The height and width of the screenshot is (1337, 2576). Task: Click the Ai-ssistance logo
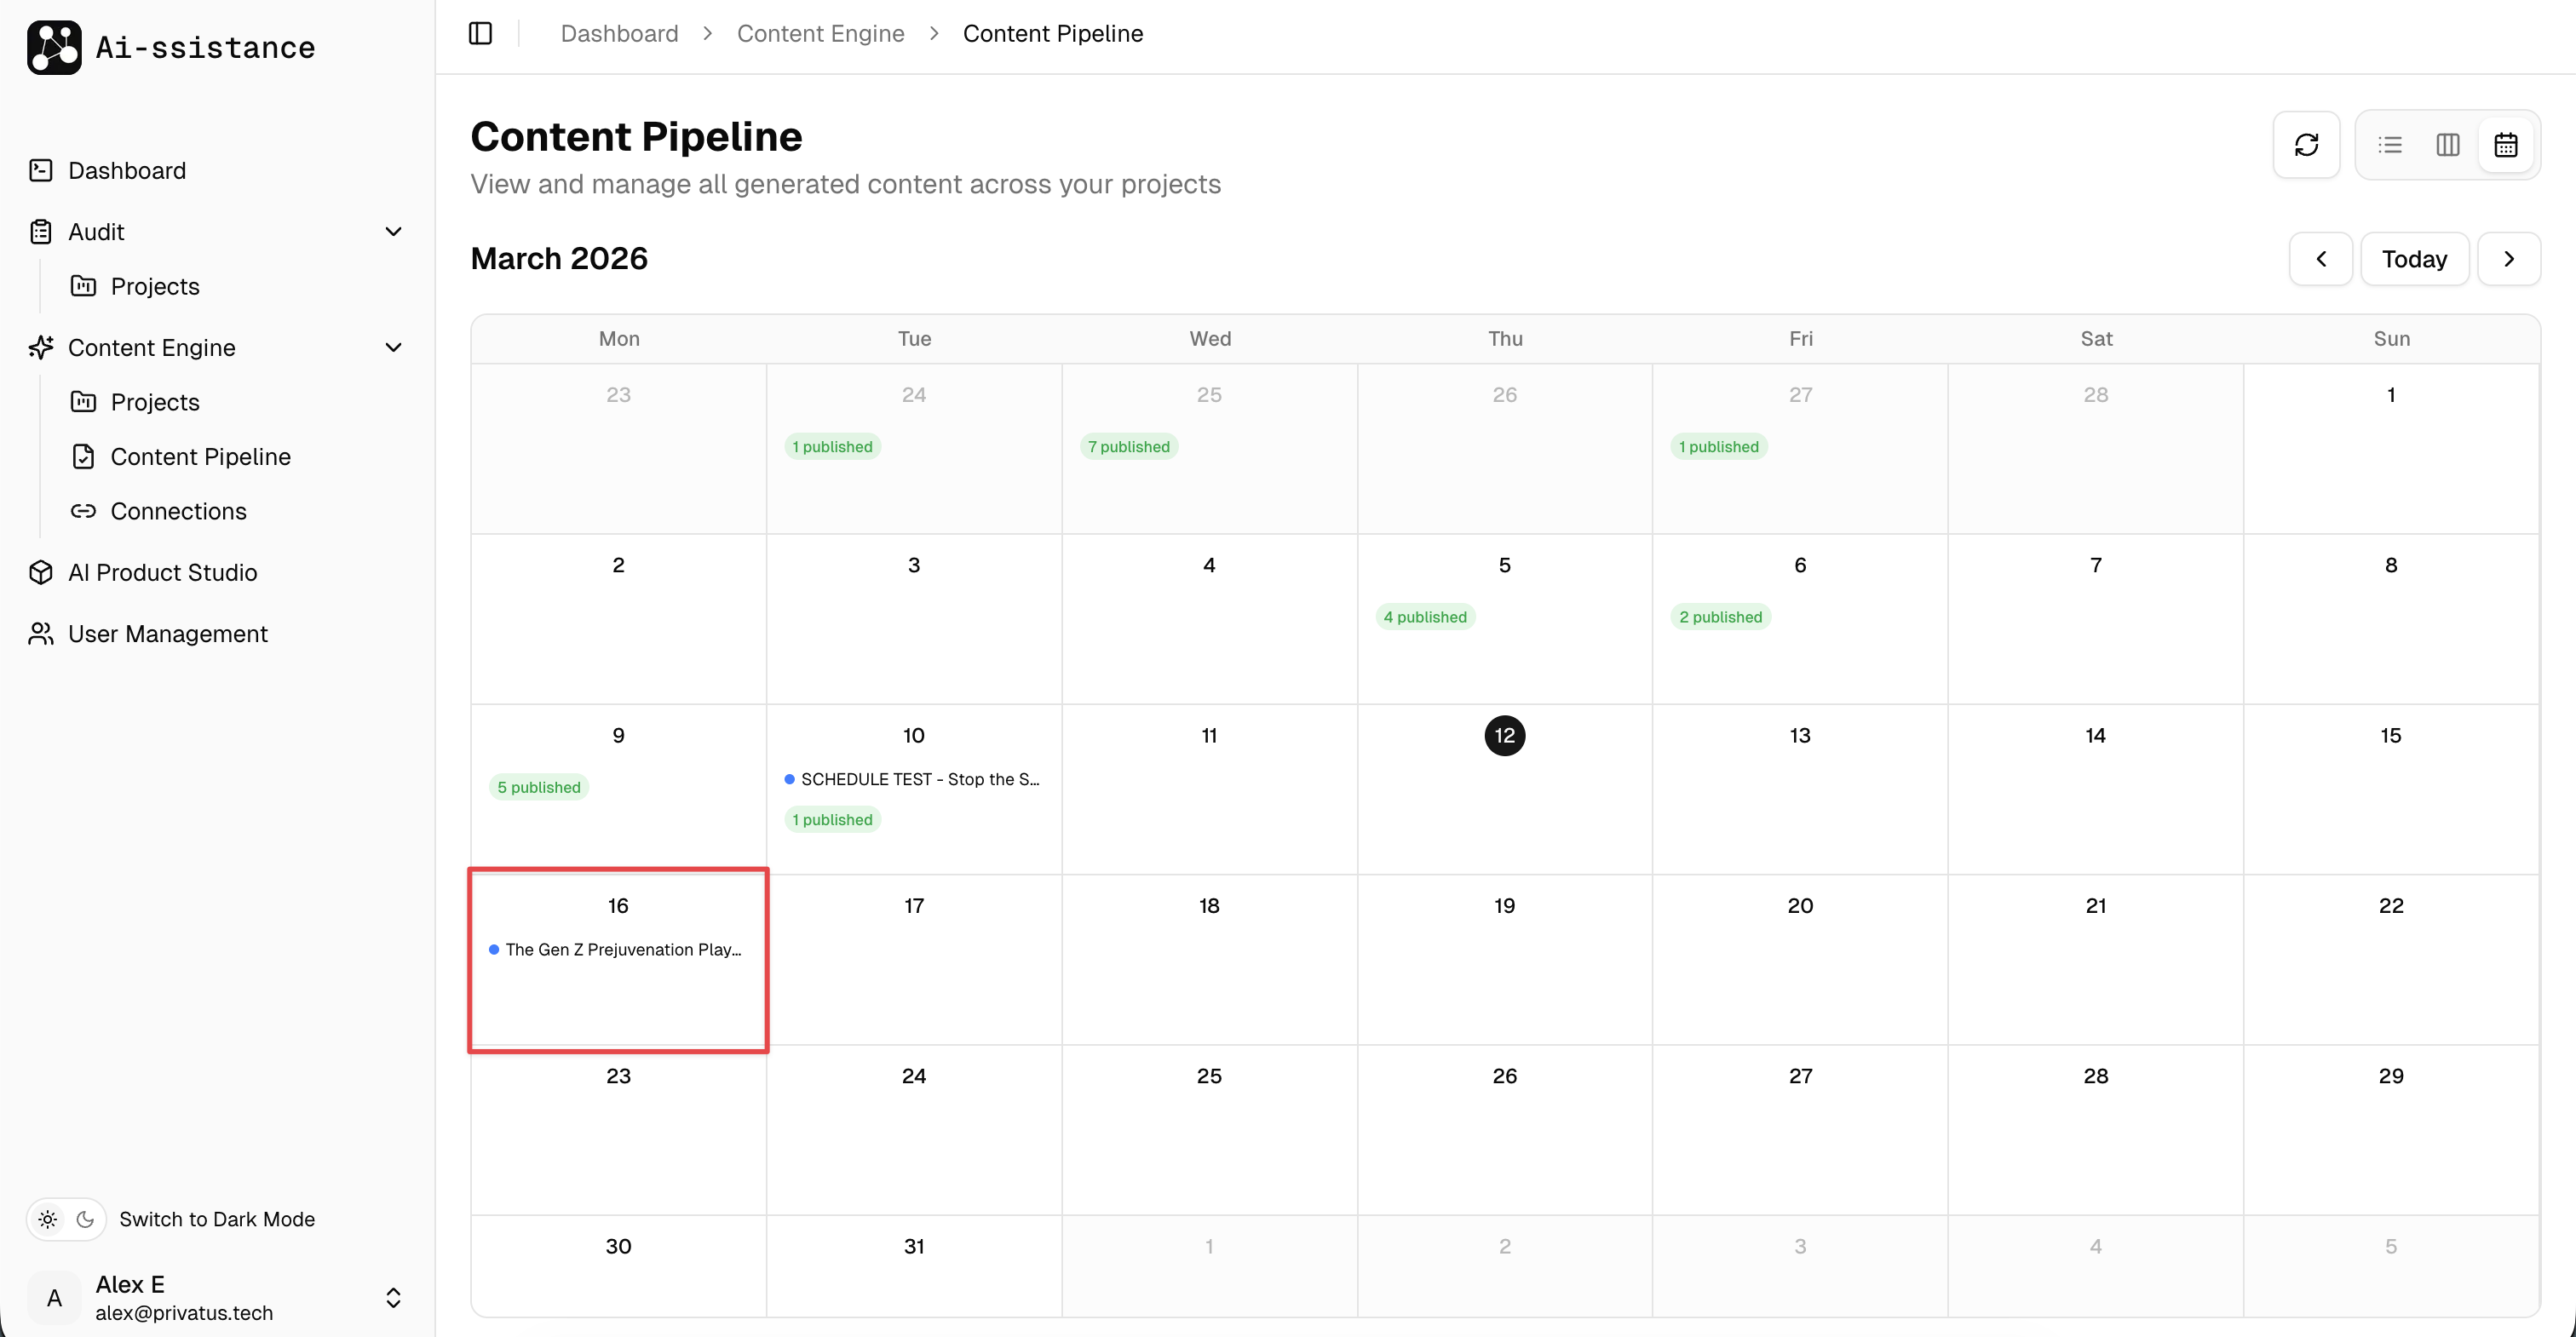coord(170,47)
